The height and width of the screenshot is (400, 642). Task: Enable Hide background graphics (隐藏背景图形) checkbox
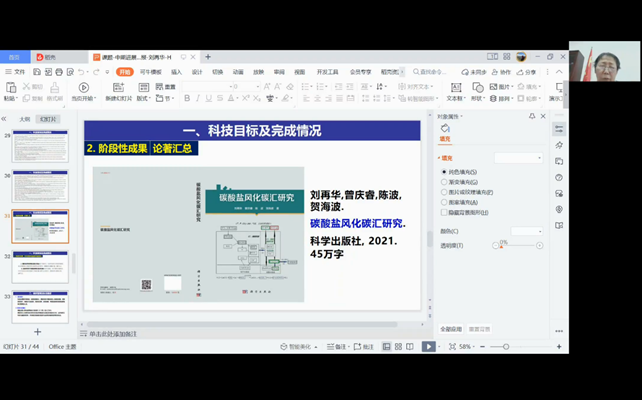[444, 212]
